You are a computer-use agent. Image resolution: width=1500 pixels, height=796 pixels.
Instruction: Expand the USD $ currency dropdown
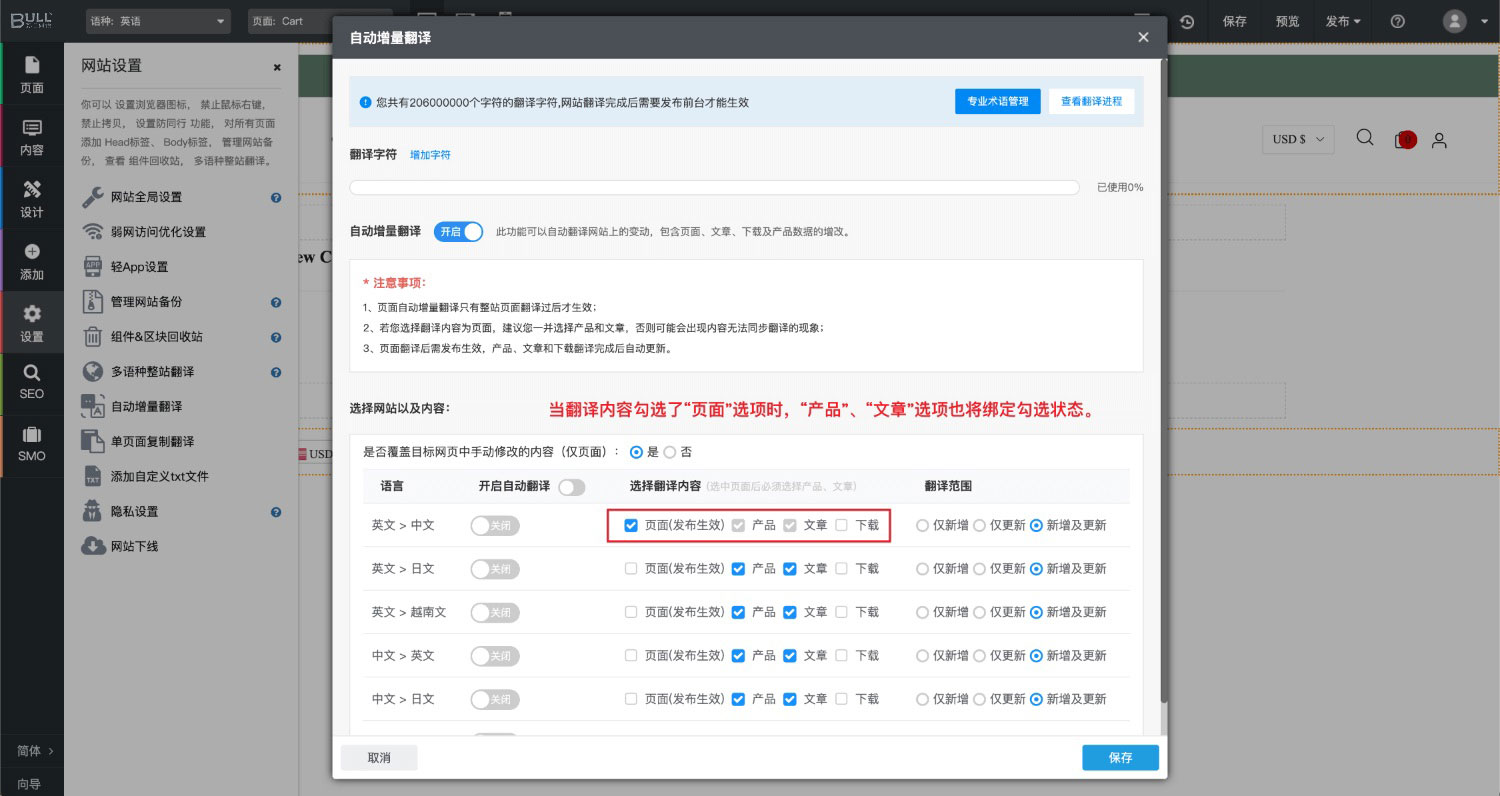[1298, 140]
